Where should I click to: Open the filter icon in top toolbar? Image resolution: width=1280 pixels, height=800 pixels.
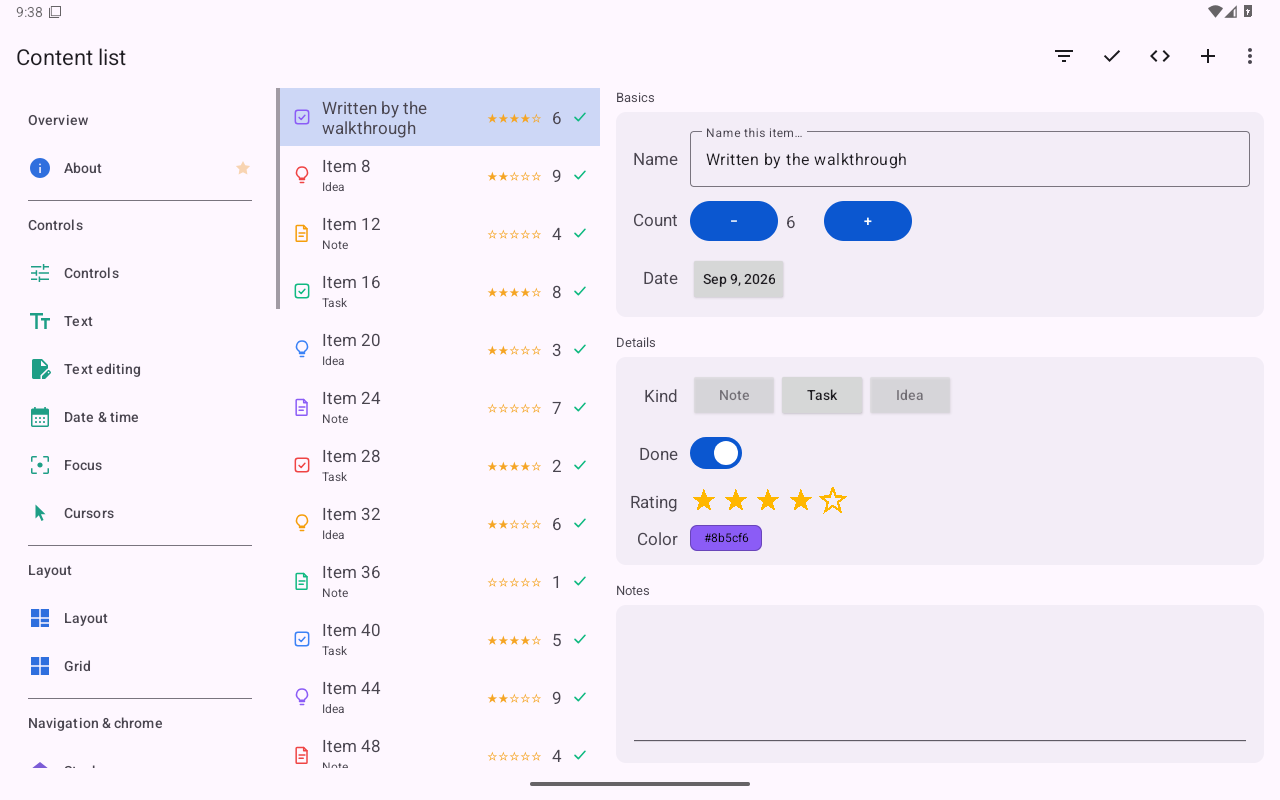click(x=1064, y=56)
